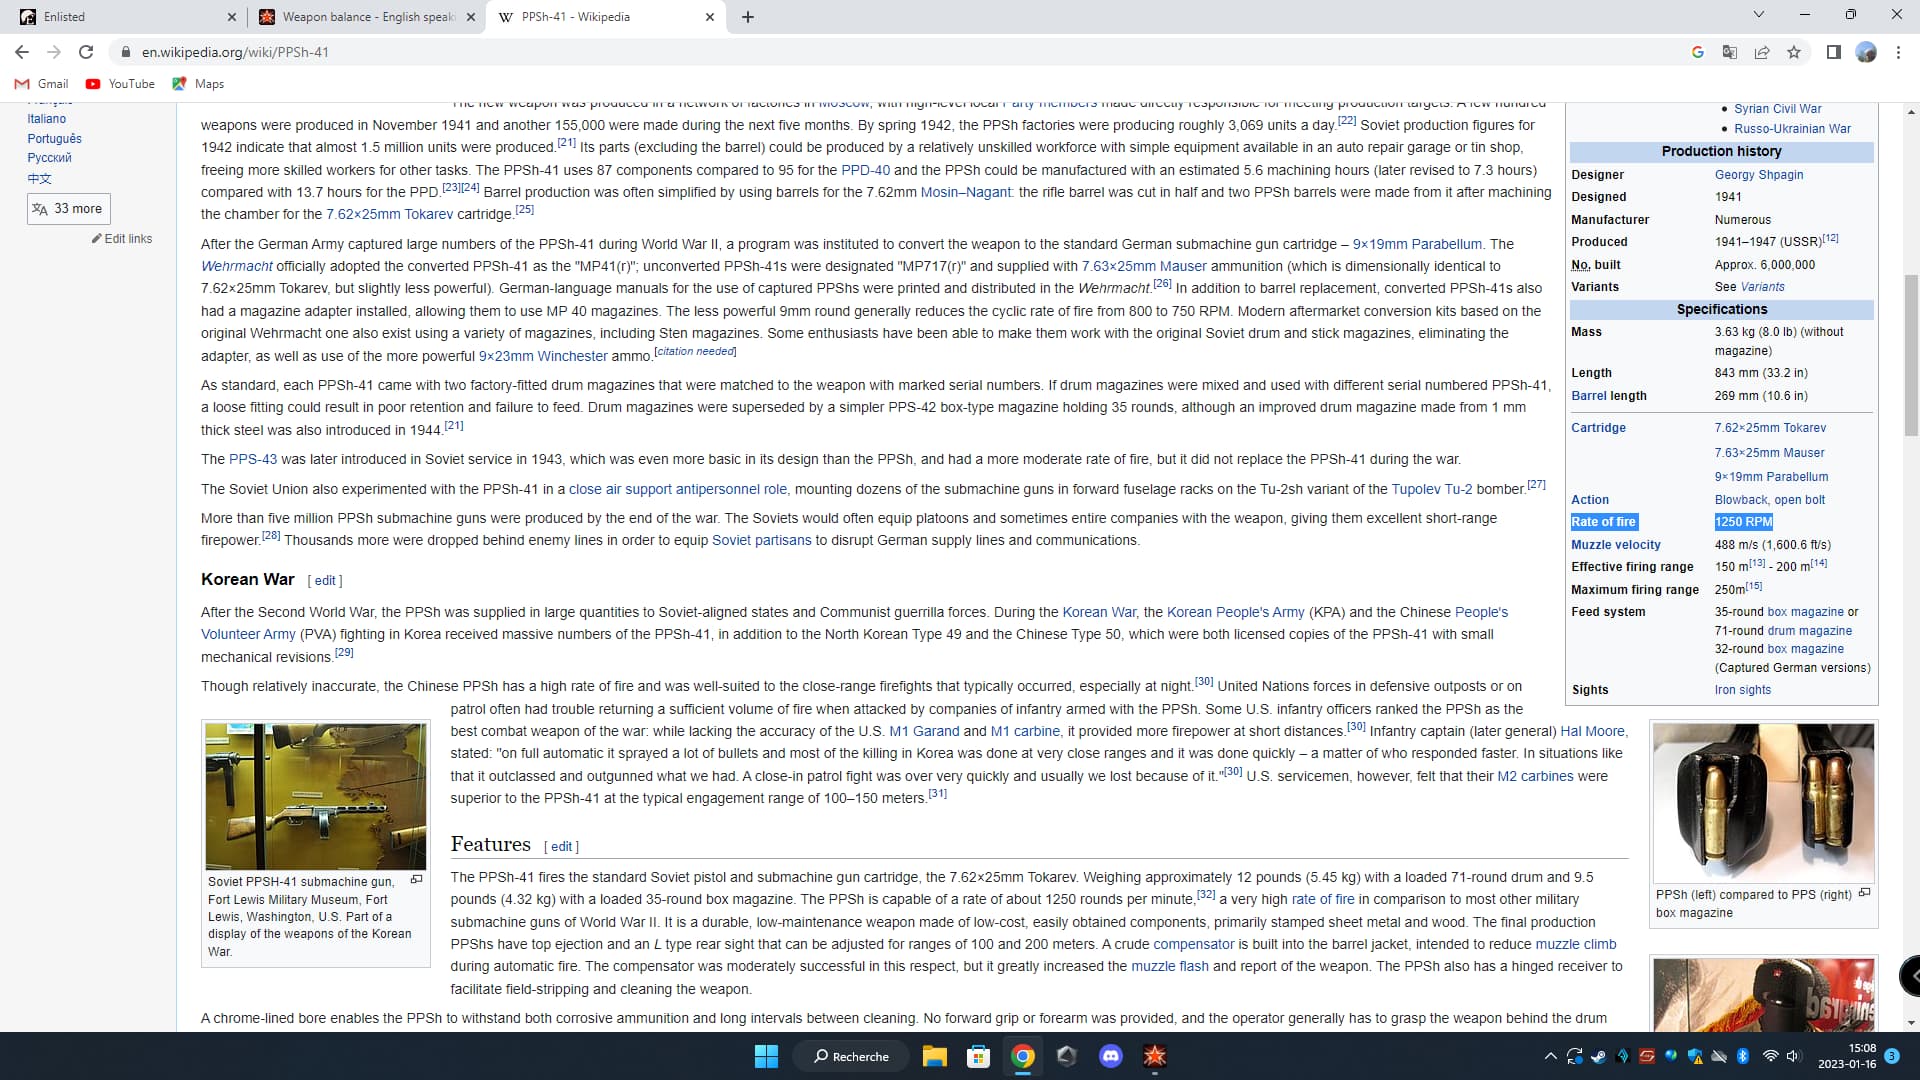Screen dimensions: 1920x1080
Task: Open the Muzzle velocity infobox link
Action: tap(1616, 545)
